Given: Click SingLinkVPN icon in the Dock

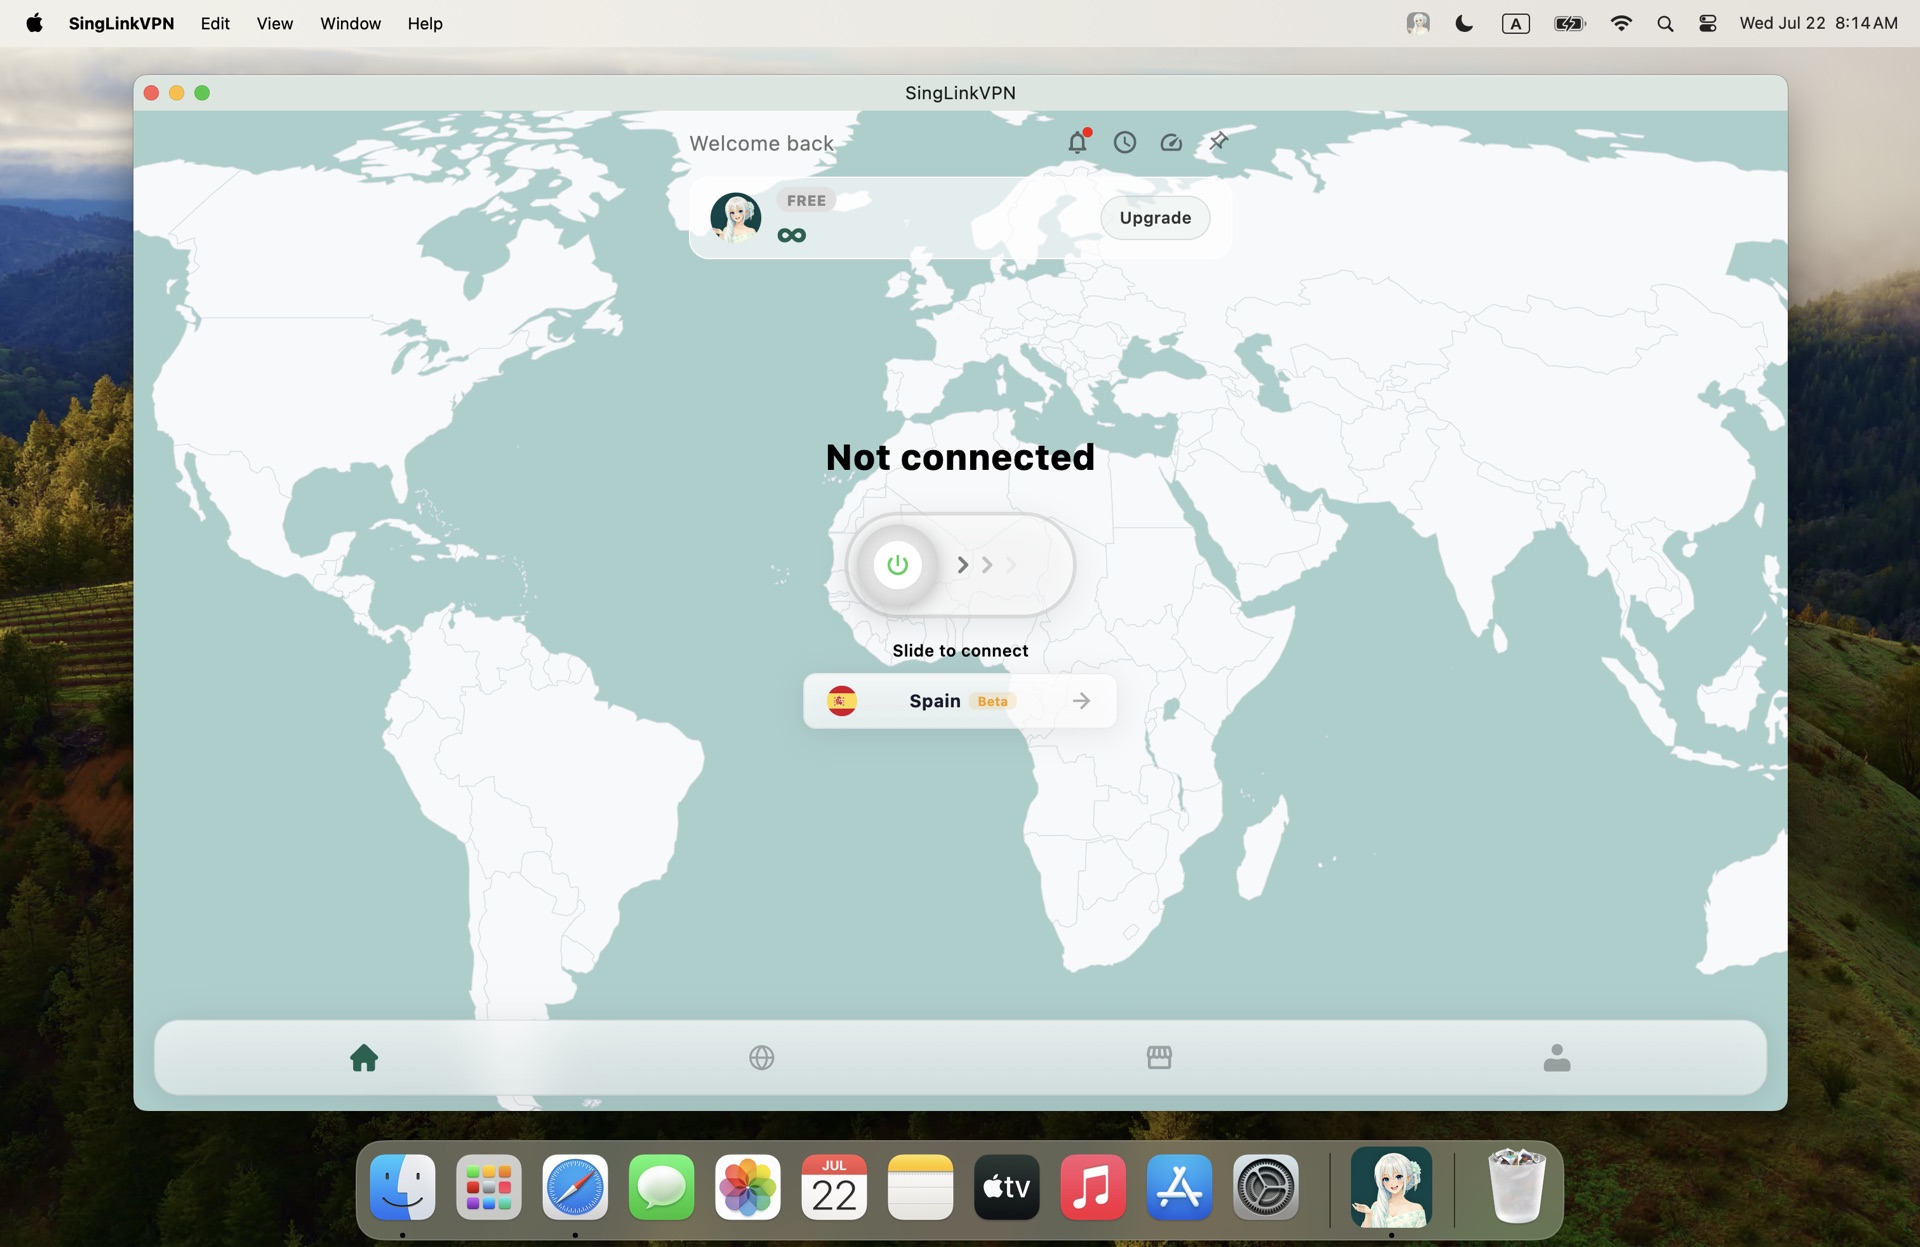Looking at the screenshot, I should tap(1391, 1187).
